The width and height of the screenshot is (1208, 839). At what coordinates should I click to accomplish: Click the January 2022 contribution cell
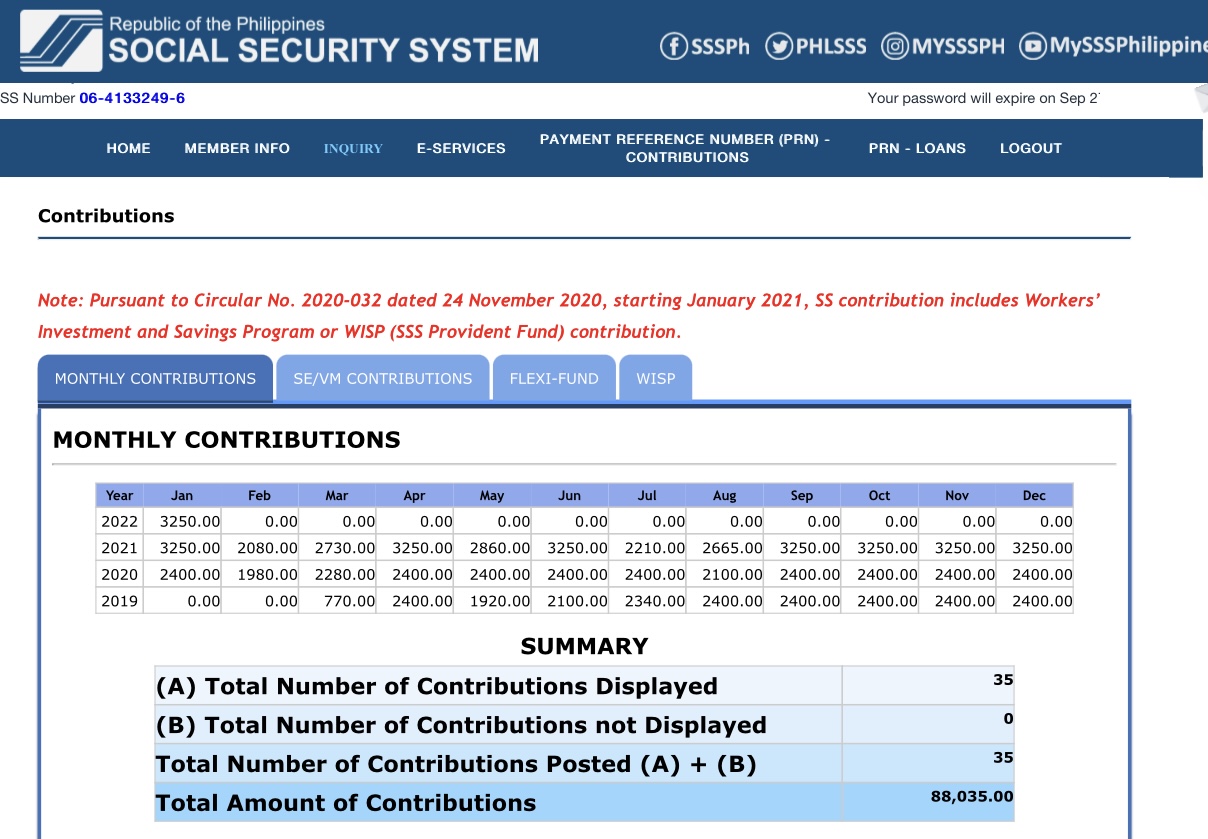coord(183,521)
